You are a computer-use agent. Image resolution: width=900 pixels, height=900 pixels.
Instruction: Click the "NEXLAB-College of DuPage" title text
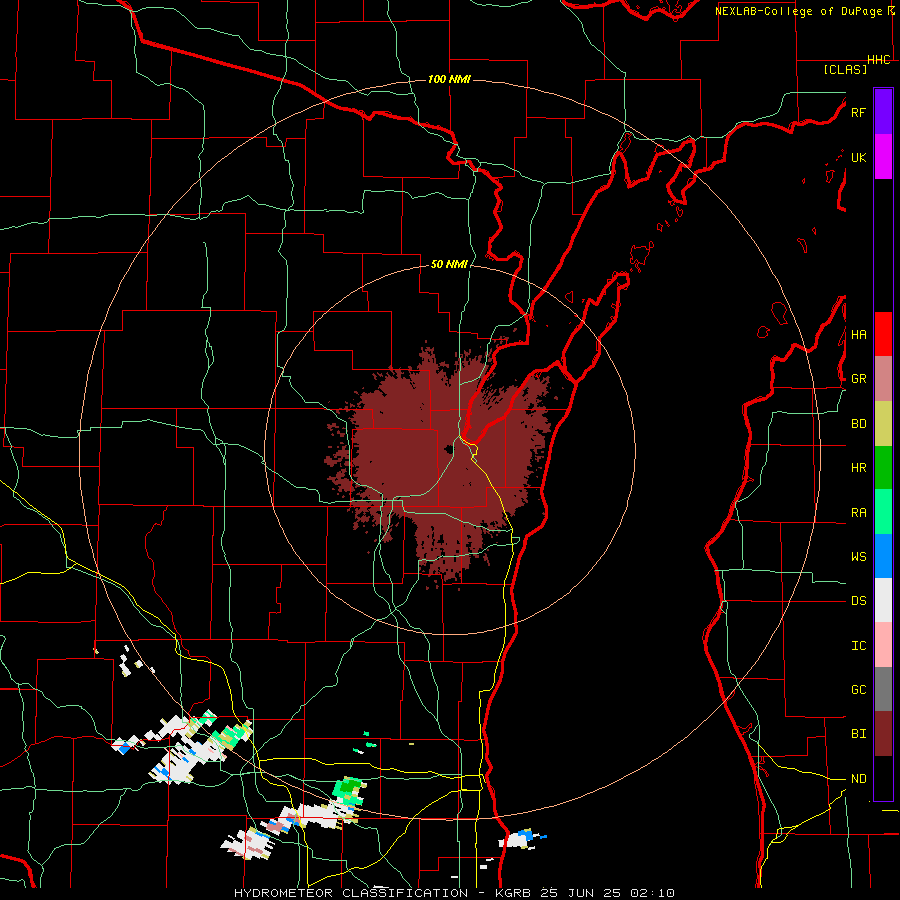(798, 11)
